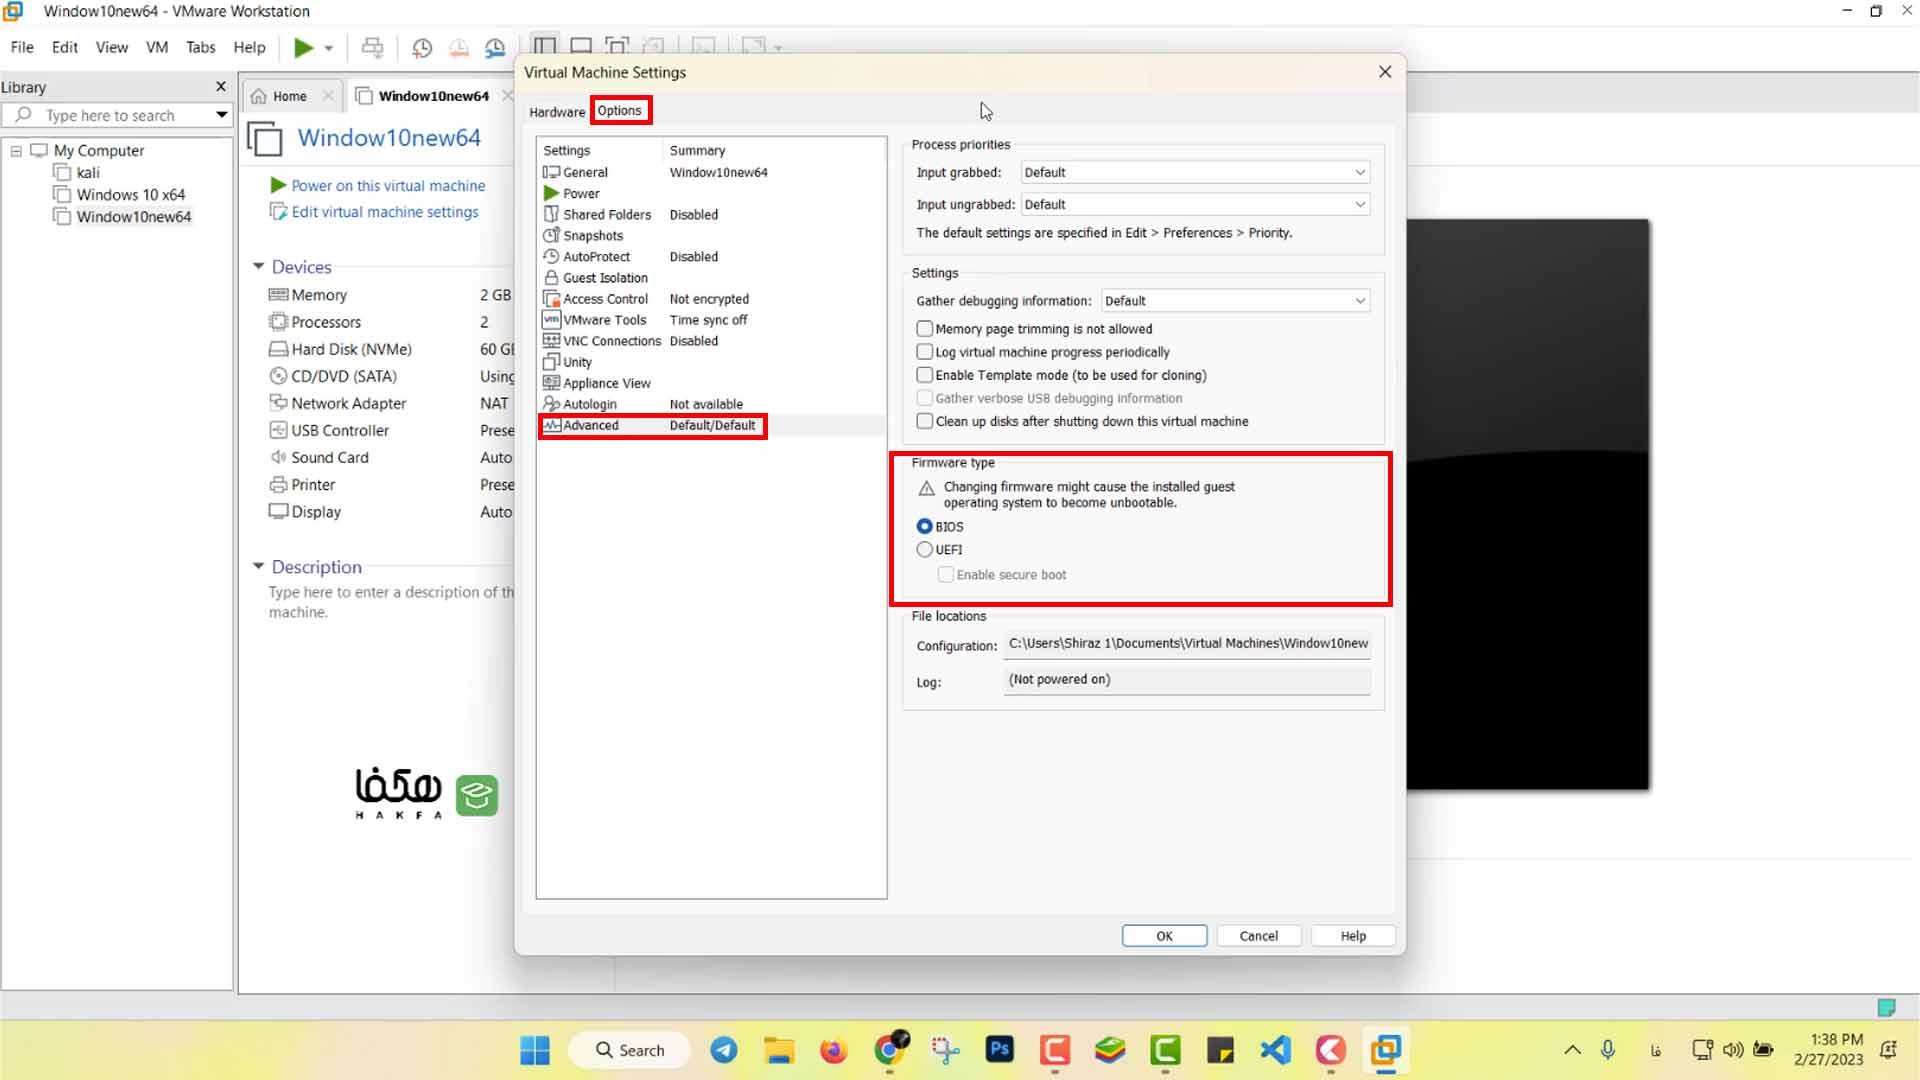1920x1080 pixels.
Task: Click Send Ctrl+Alt+Del toolbar icon
Action: 372,47
